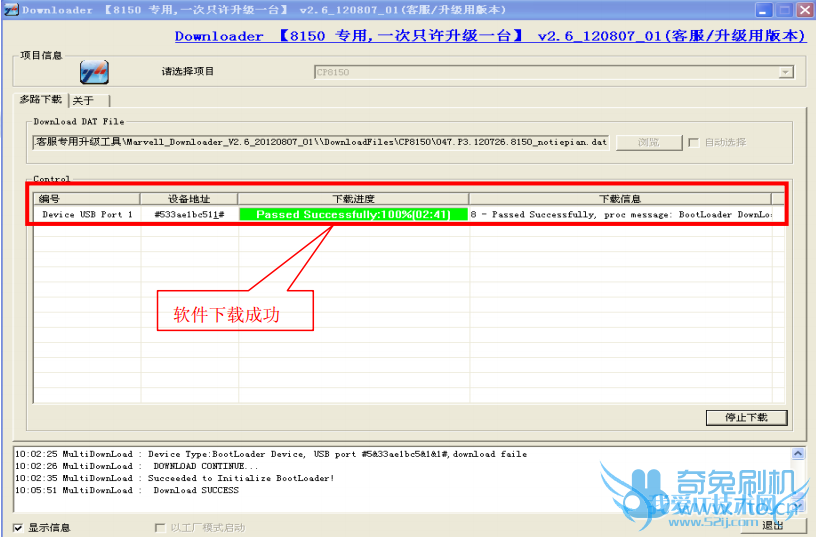The width and height of the screenshot is (816, 537).
Task: Click log line 'DOWNLOAD CONTINUE...'
Action: point(136,466)
